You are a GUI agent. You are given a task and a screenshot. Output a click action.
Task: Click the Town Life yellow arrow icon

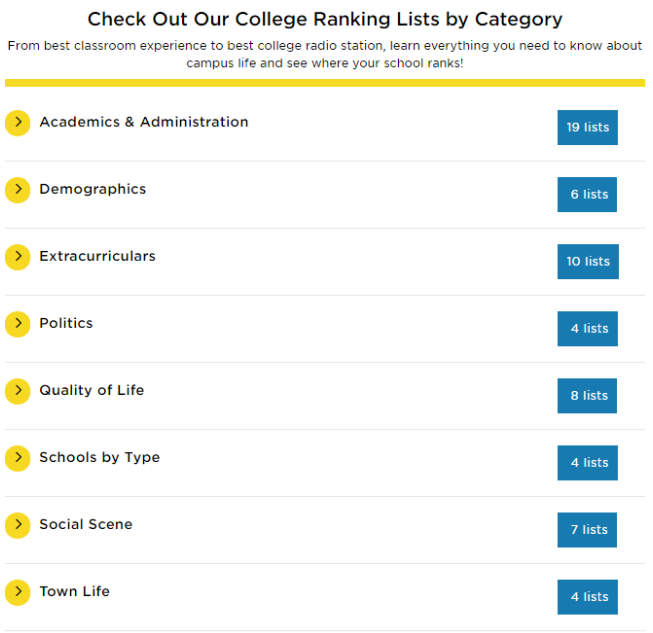(x=18, y=592)
